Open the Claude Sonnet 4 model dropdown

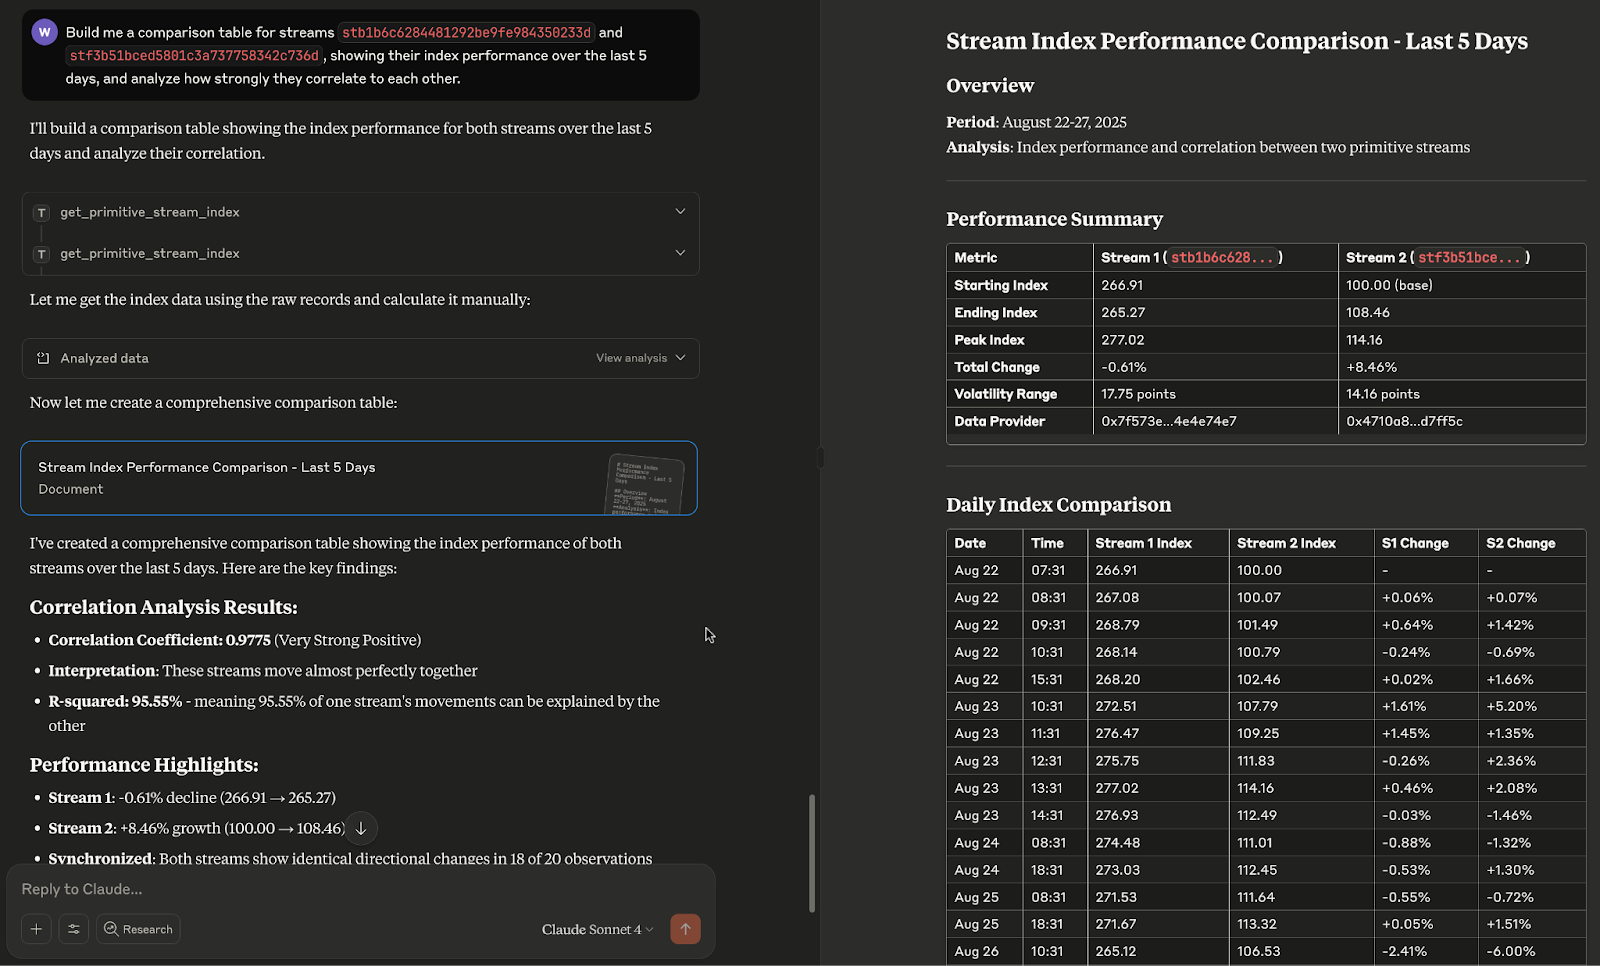[x=597, y=929]
